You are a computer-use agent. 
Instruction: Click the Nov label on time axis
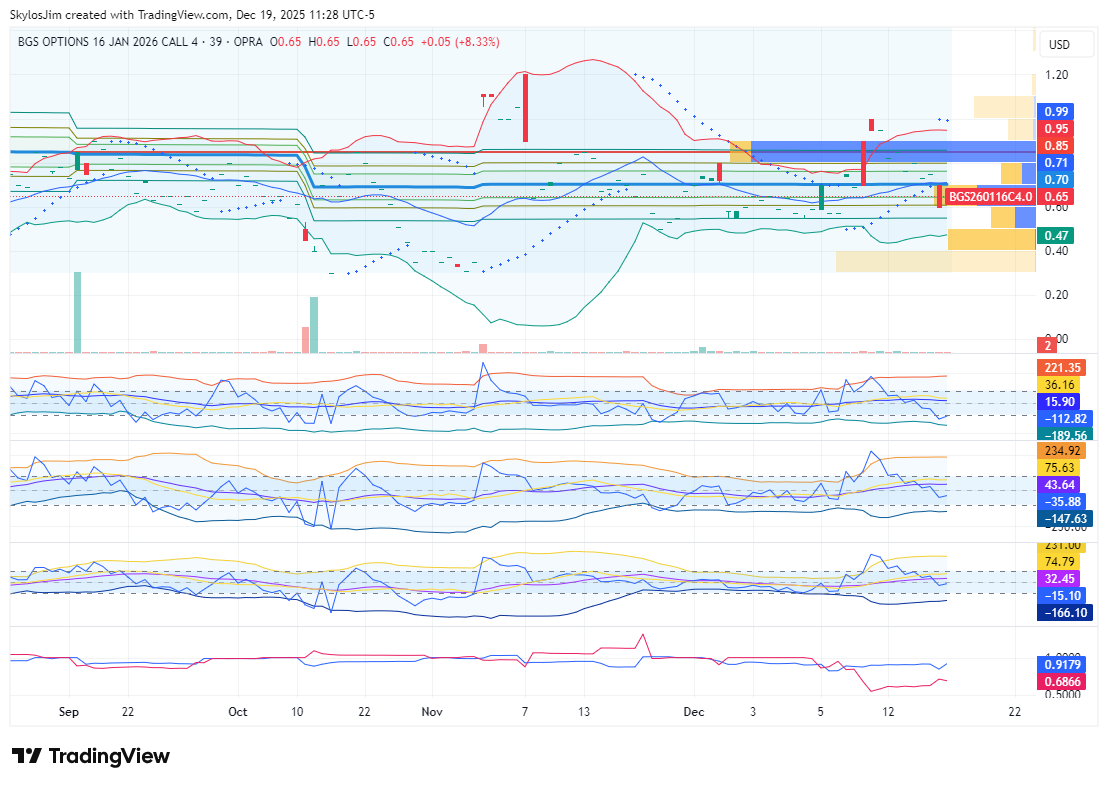tap(432, 712)
